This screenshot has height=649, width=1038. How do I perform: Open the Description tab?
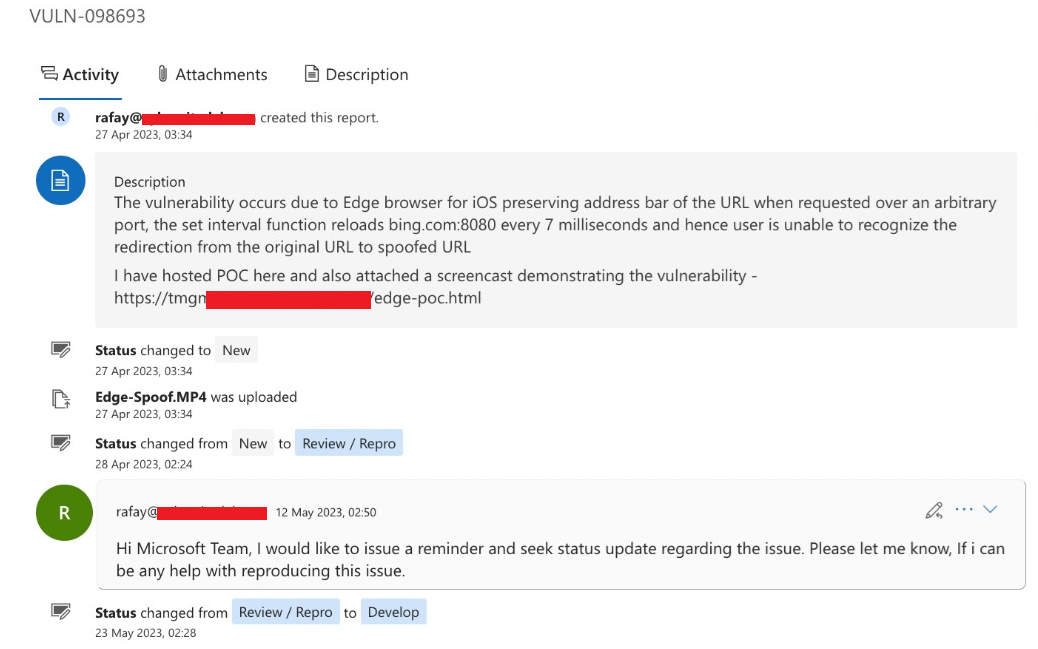click(356, 75)
